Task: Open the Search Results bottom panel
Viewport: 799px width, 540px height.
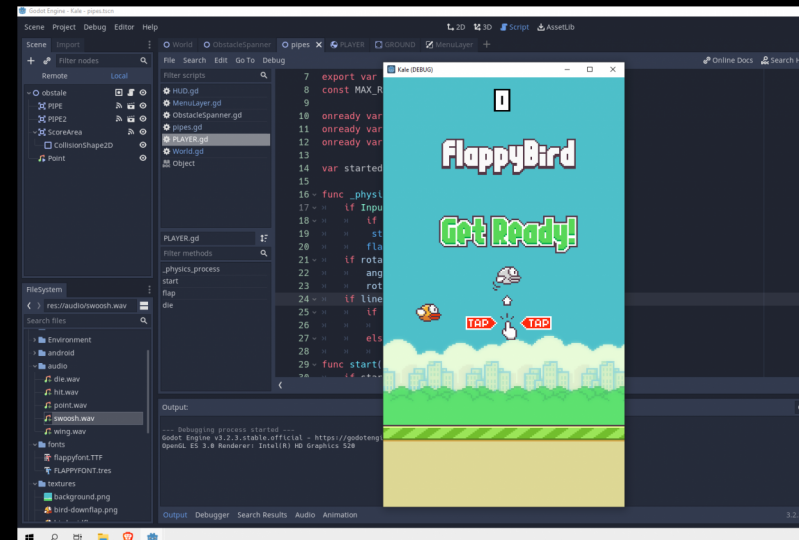Action: click(x=262, y=515)
